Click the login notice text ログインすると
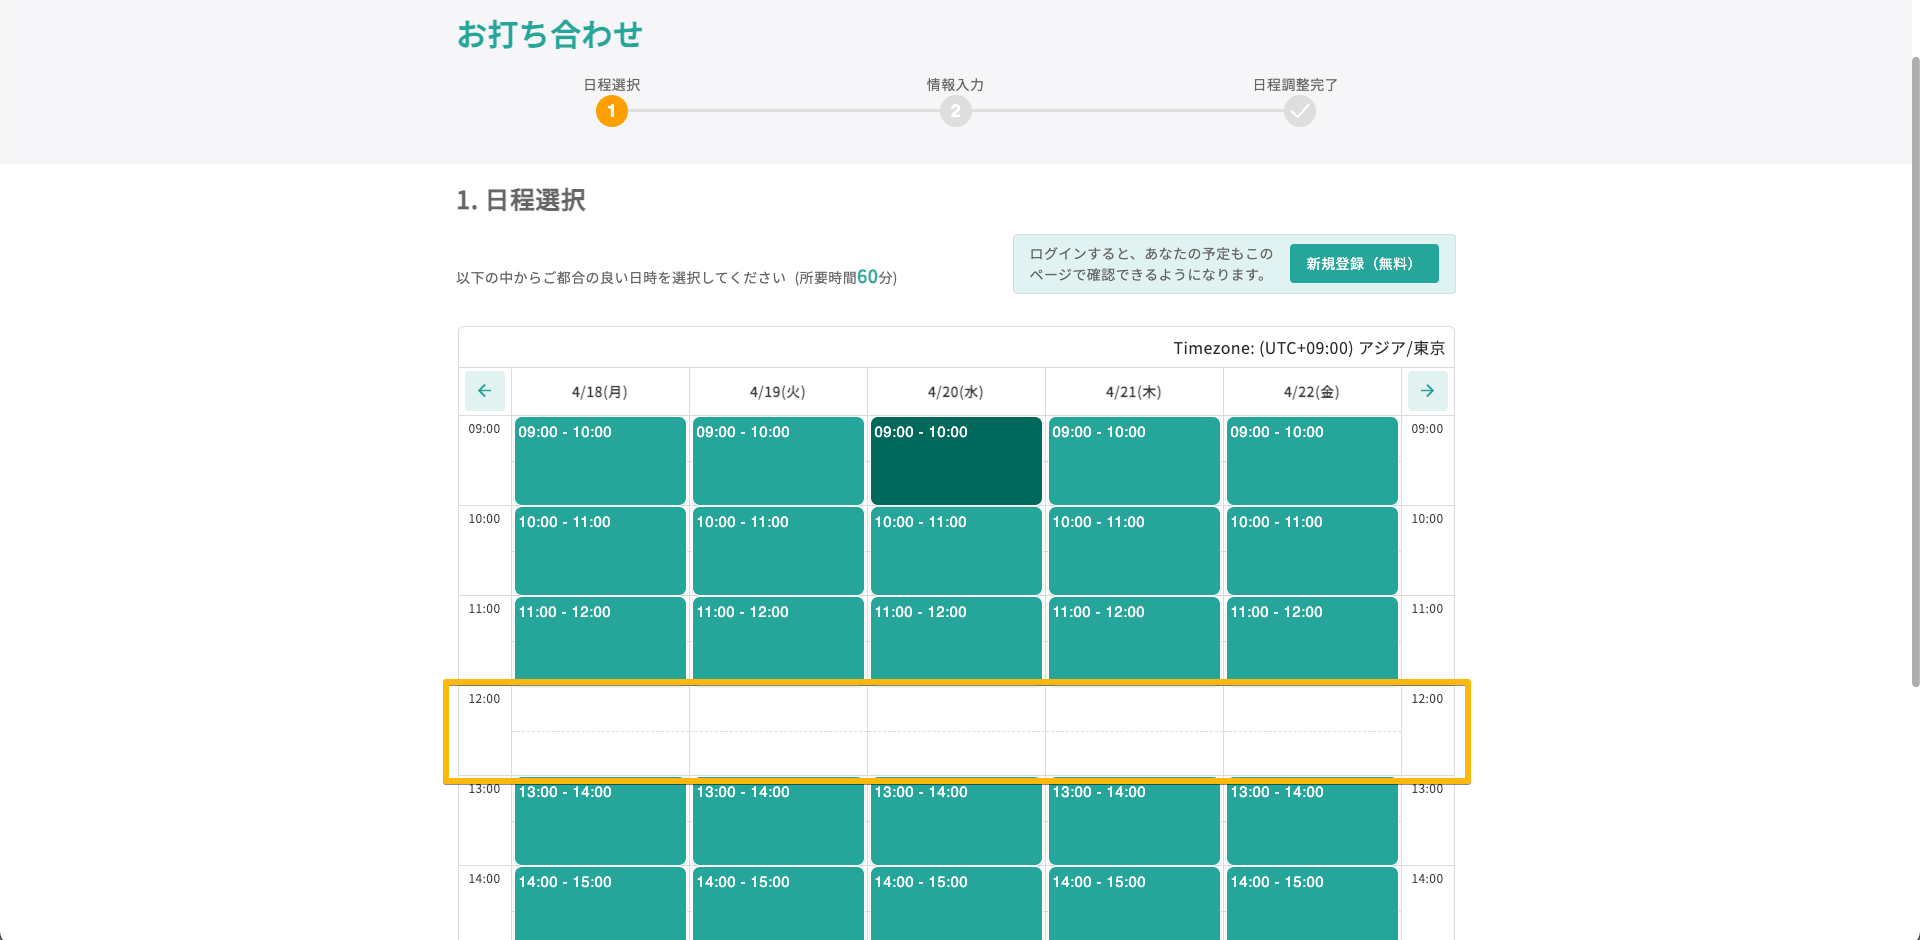1920x940 pixels. 1151,264
